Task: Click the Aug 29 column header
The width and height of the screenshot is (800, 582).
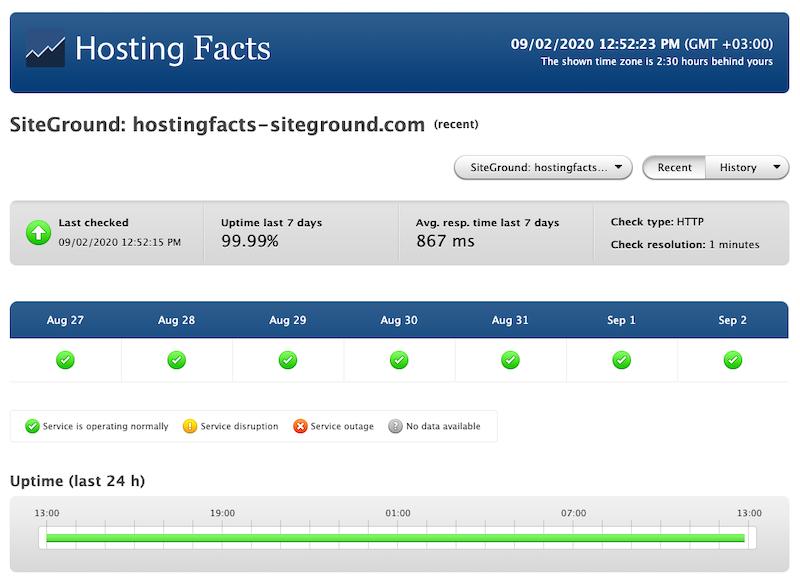Action: point(288,320)
